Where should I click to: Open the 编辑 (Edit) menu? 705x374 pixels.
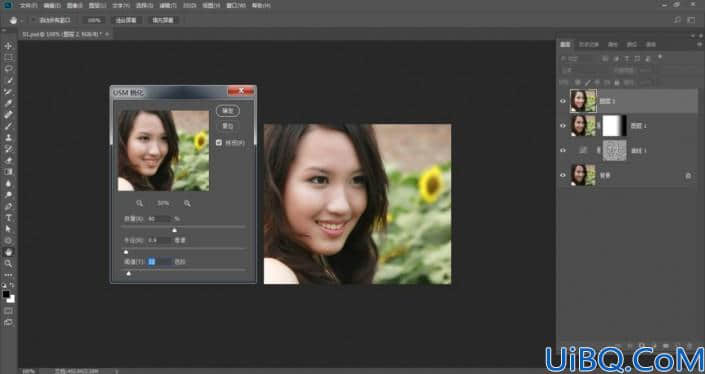tap(51, 6)
